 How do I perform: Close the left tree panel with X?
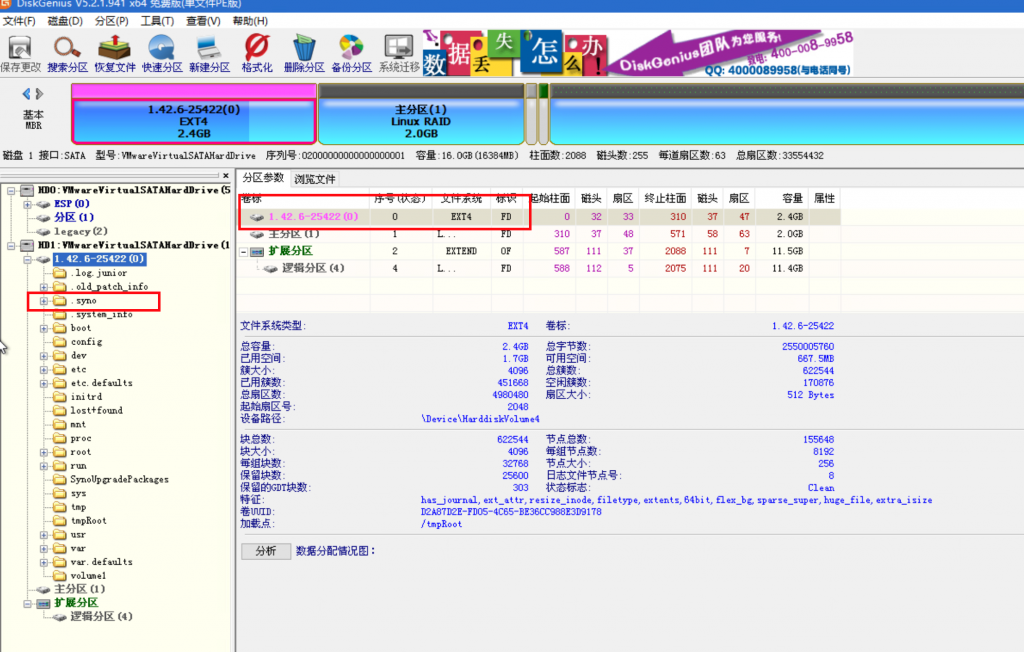coord(226,176)
